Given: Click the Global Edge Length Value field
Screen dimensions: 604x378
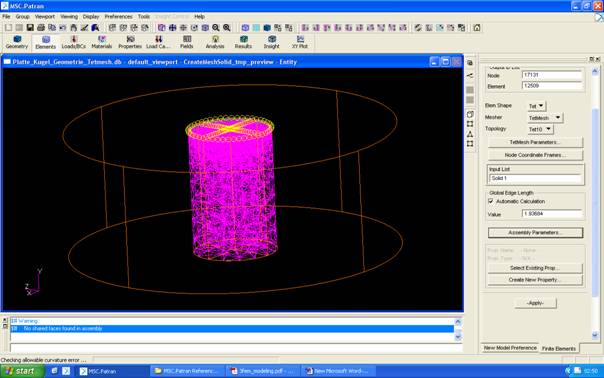Looking at the screenshot, I should (x=552, y=213).
